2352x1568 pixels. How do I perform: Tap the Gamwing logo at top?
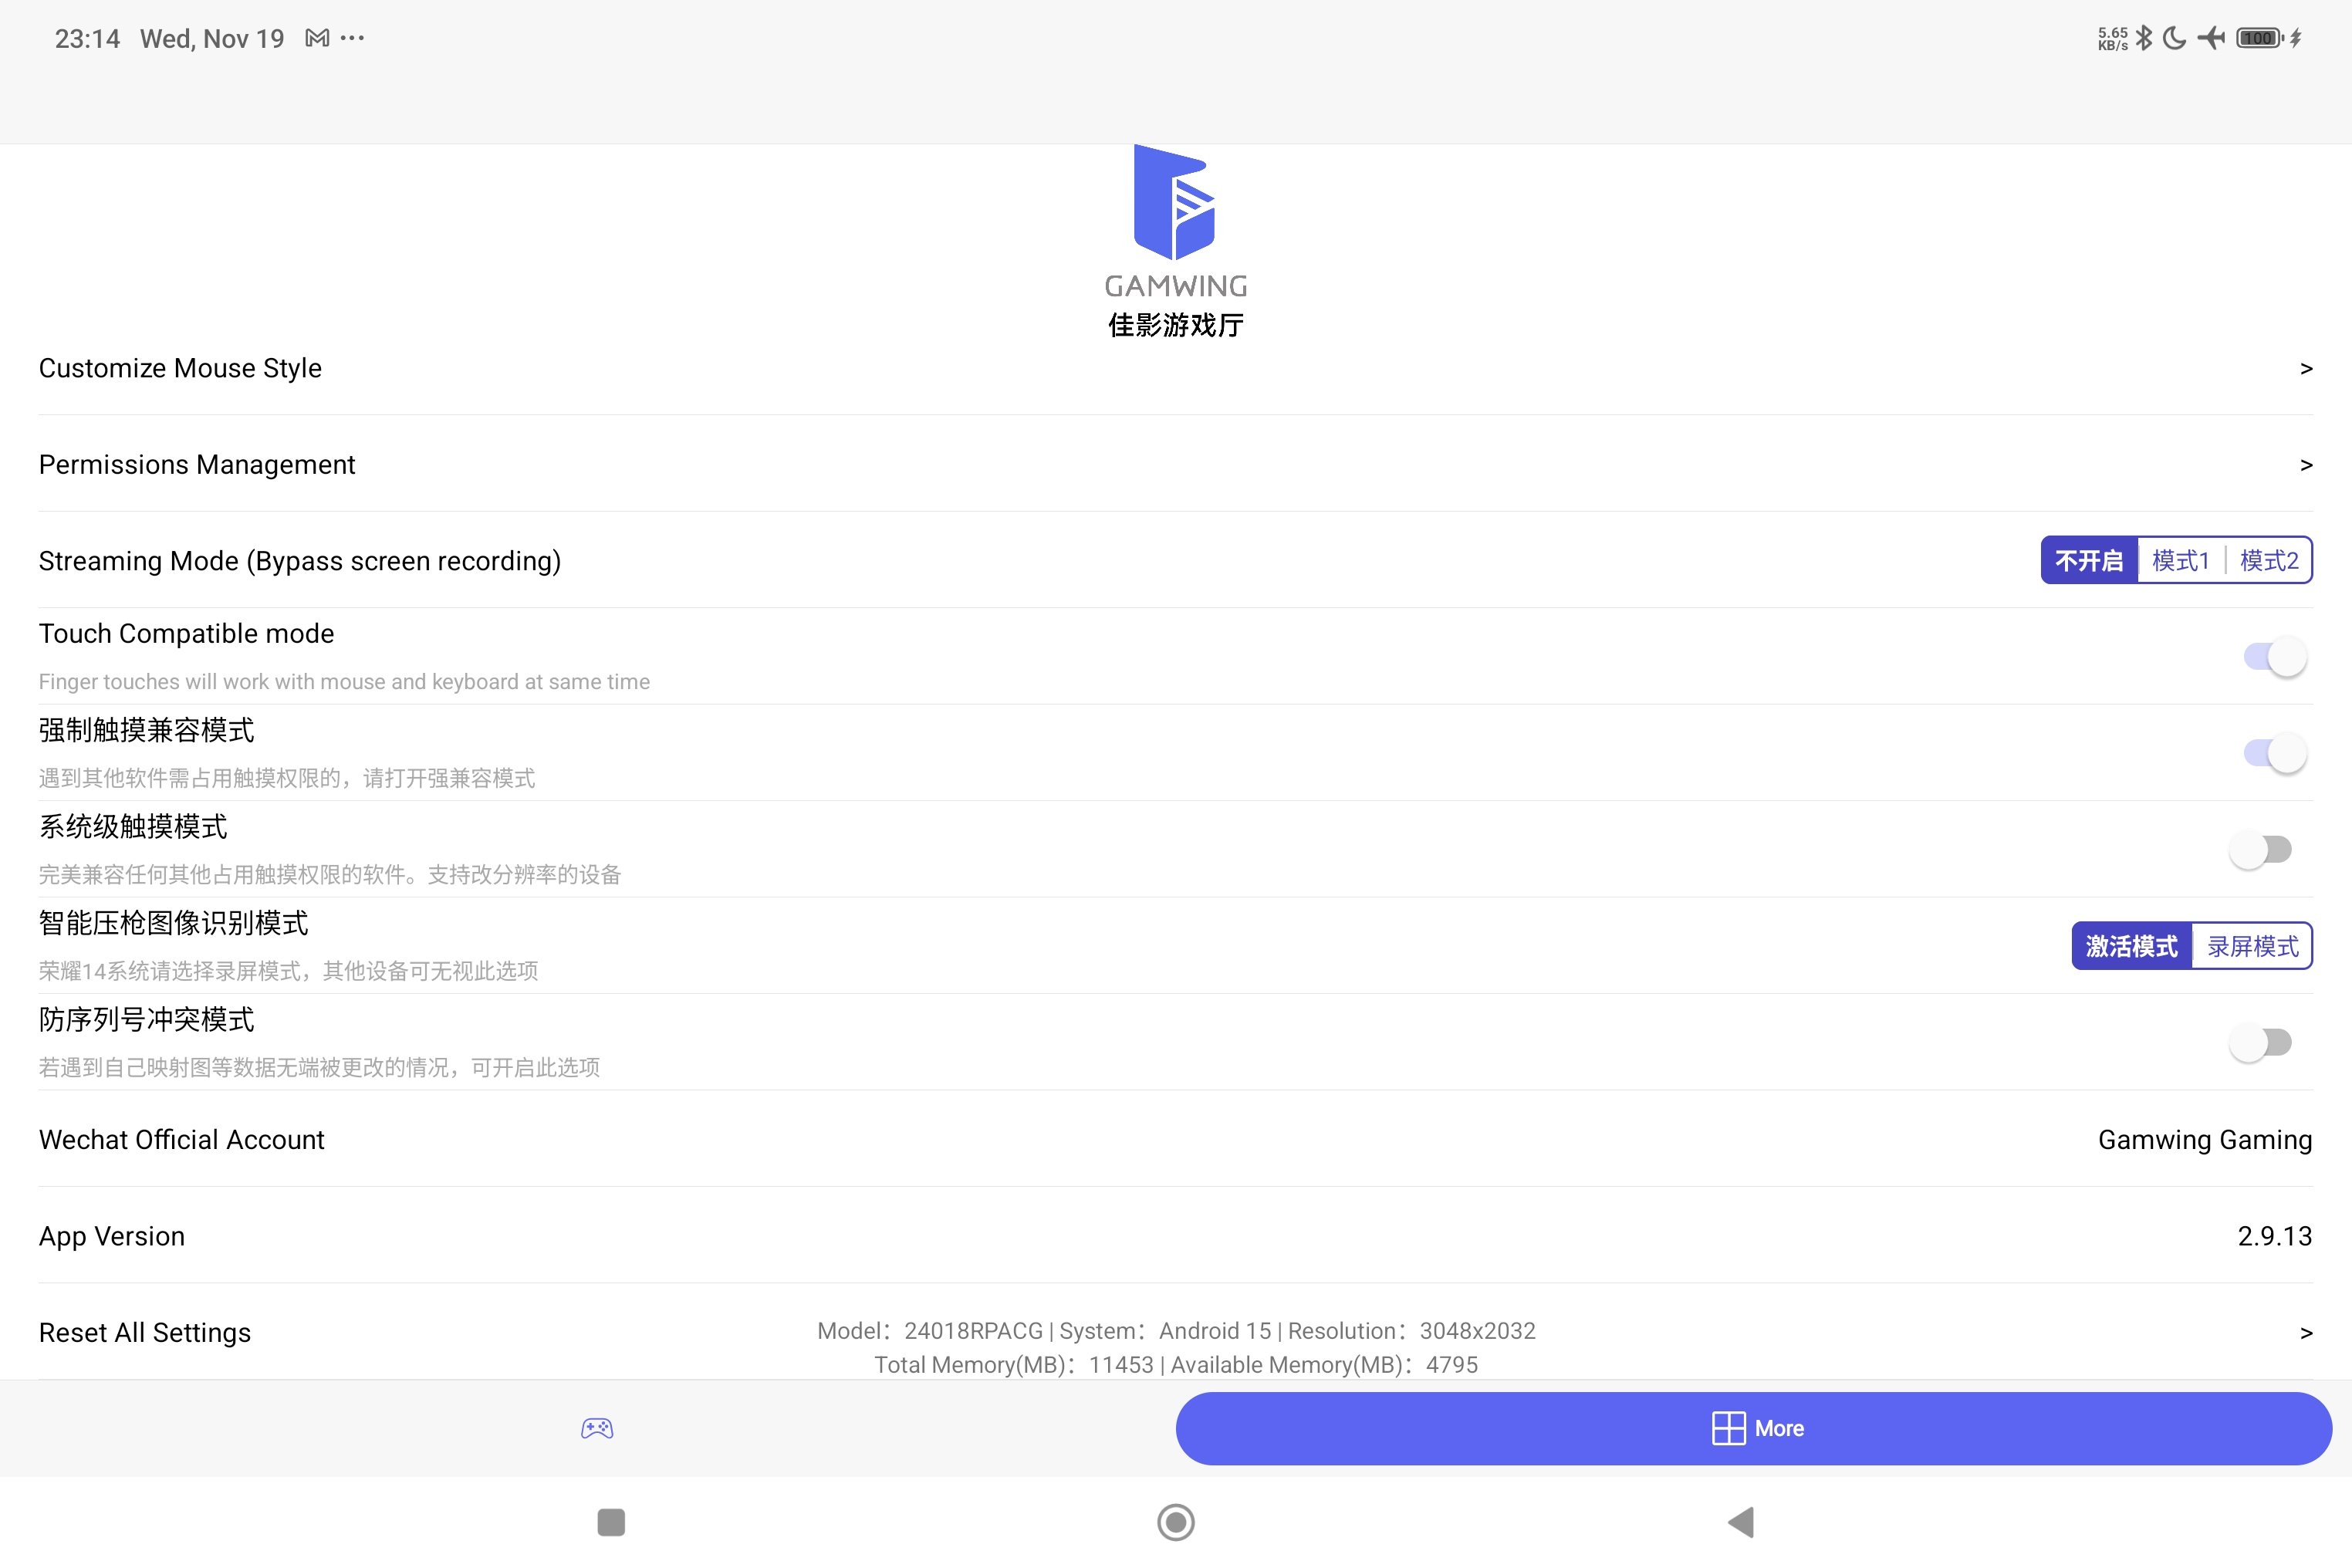coord(1175,204)
